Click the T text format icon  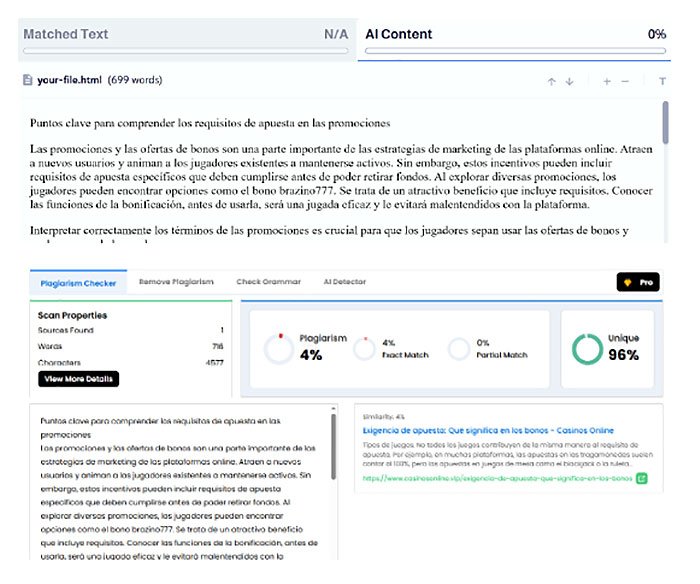661,81
